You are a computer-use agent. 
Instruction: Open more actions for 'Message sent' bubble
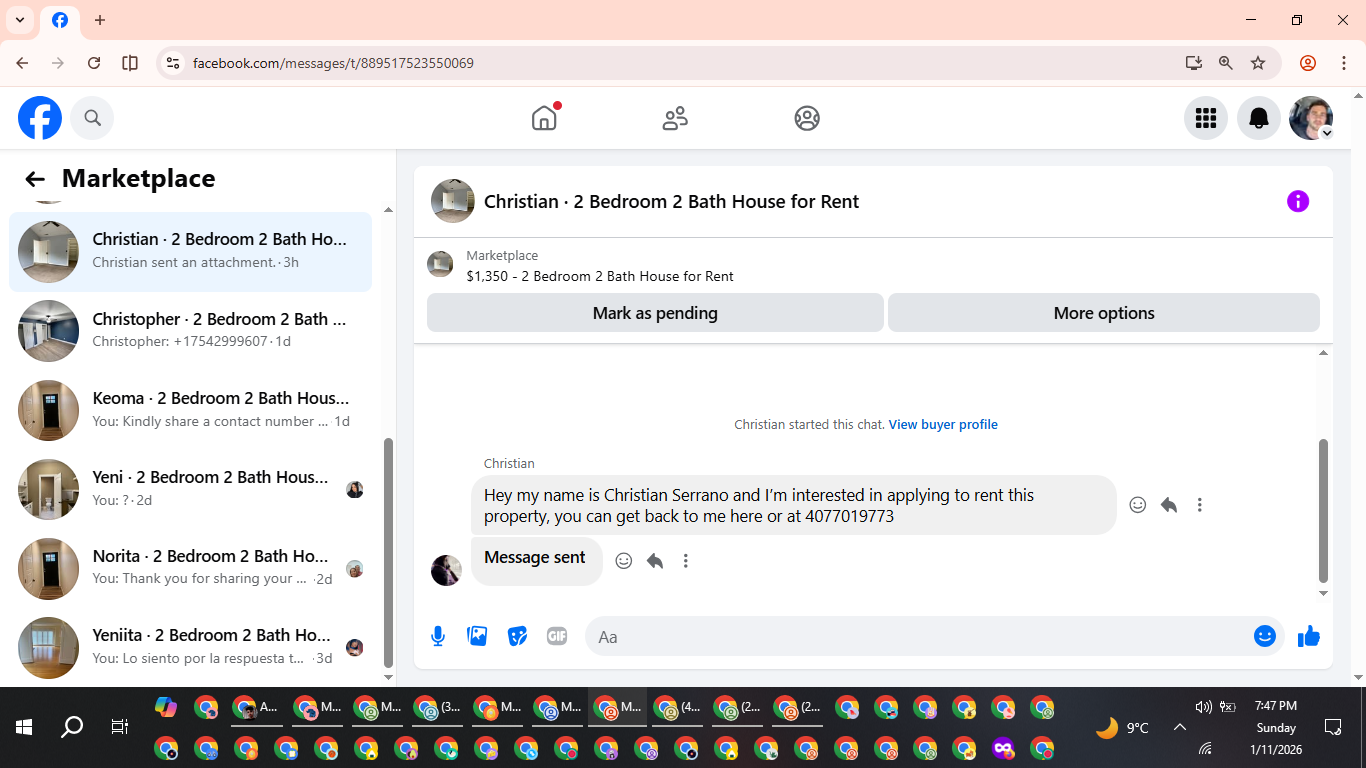686,561
